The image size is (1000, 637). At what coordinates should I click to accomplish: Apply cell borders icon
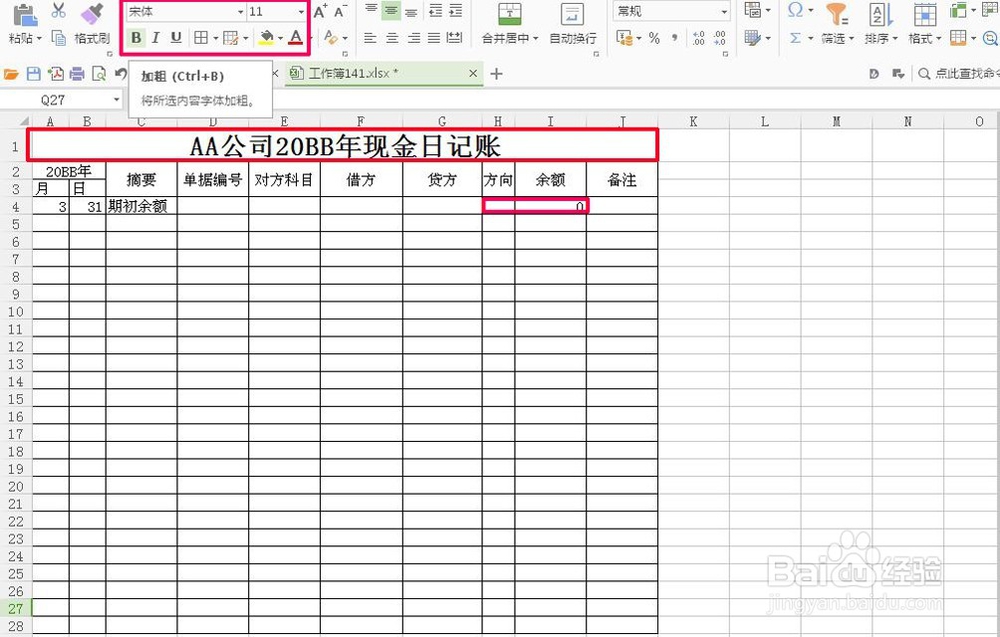(x=201, y=38)
